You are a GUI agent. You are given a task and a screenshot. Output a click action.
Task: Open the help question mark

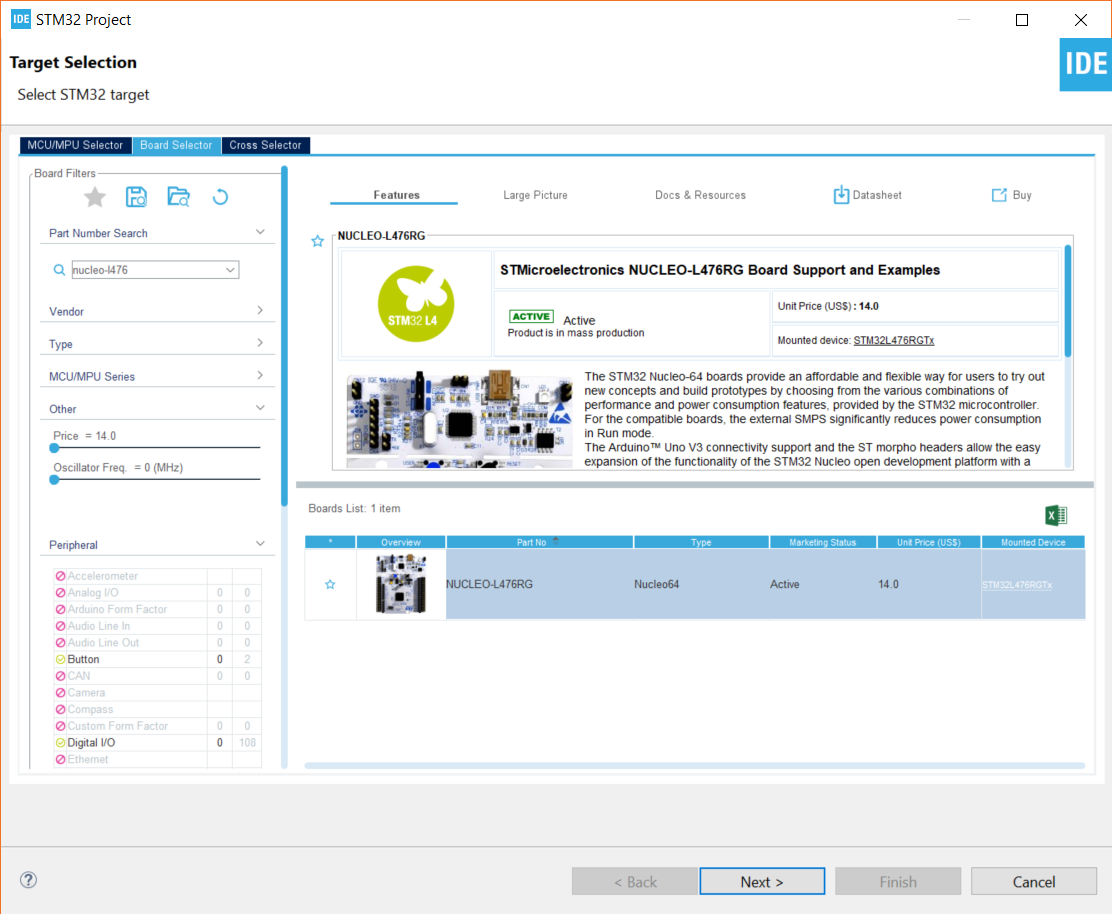[x=28, y=879]
